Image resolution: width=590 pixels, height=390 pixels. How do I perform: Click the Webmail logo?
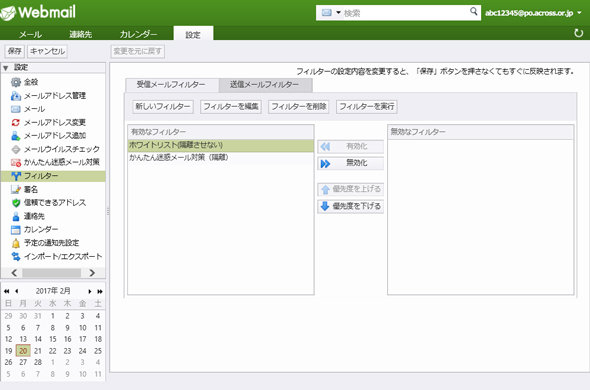click(x=38, y=12)
